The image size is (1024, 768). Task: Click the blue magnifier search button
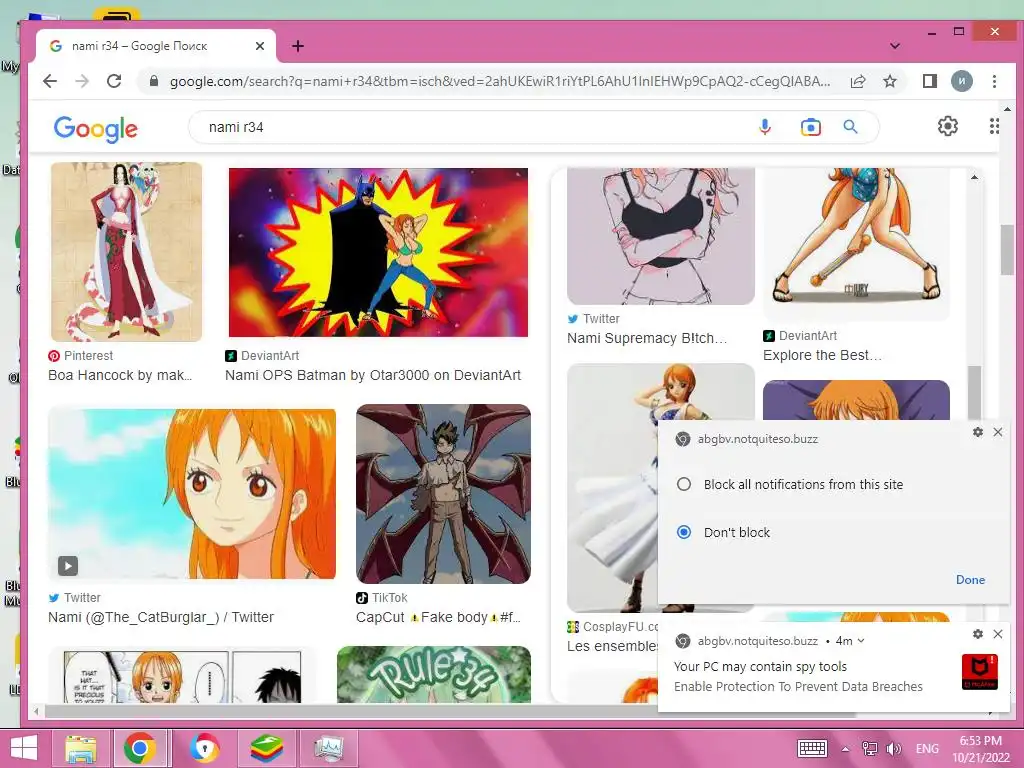click(850, 127)
